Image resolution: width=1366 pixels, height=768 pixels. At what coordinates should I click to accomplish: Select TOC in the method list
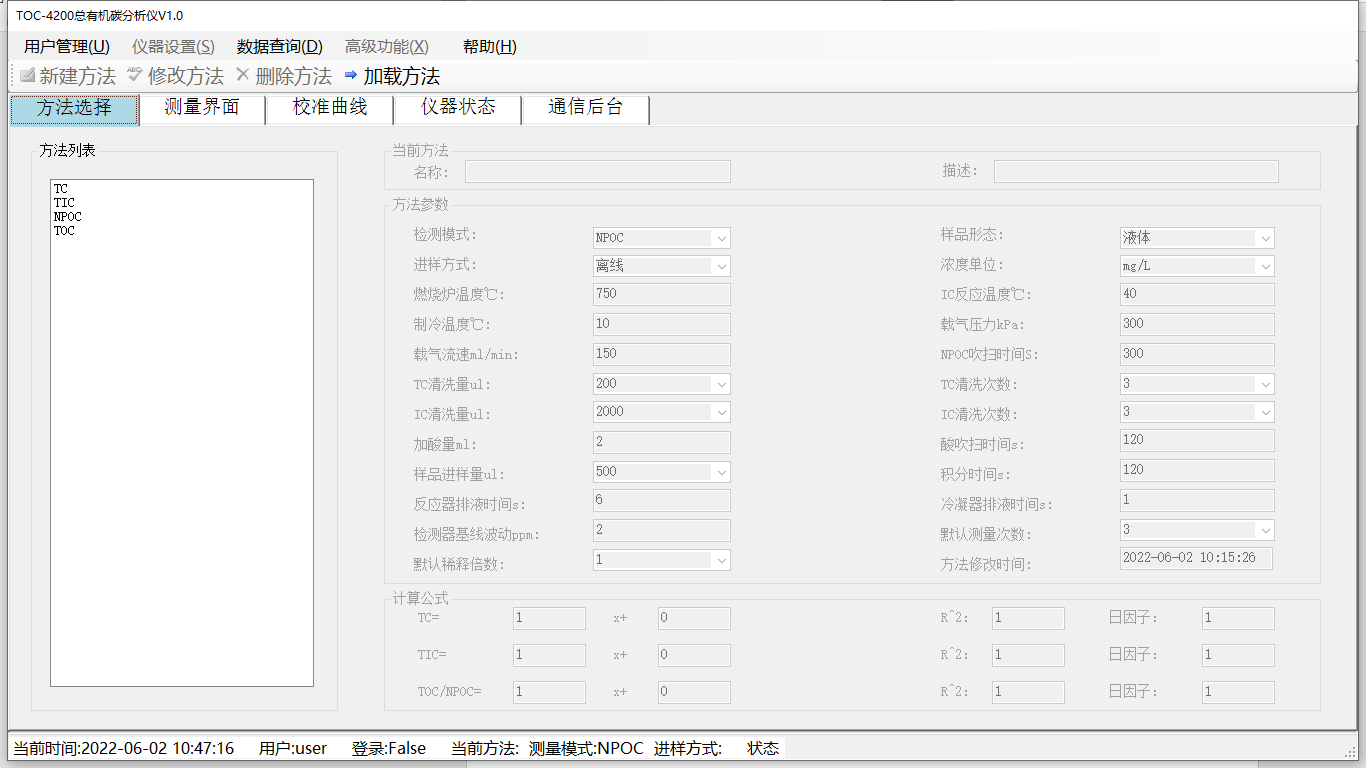click(64, 231)
